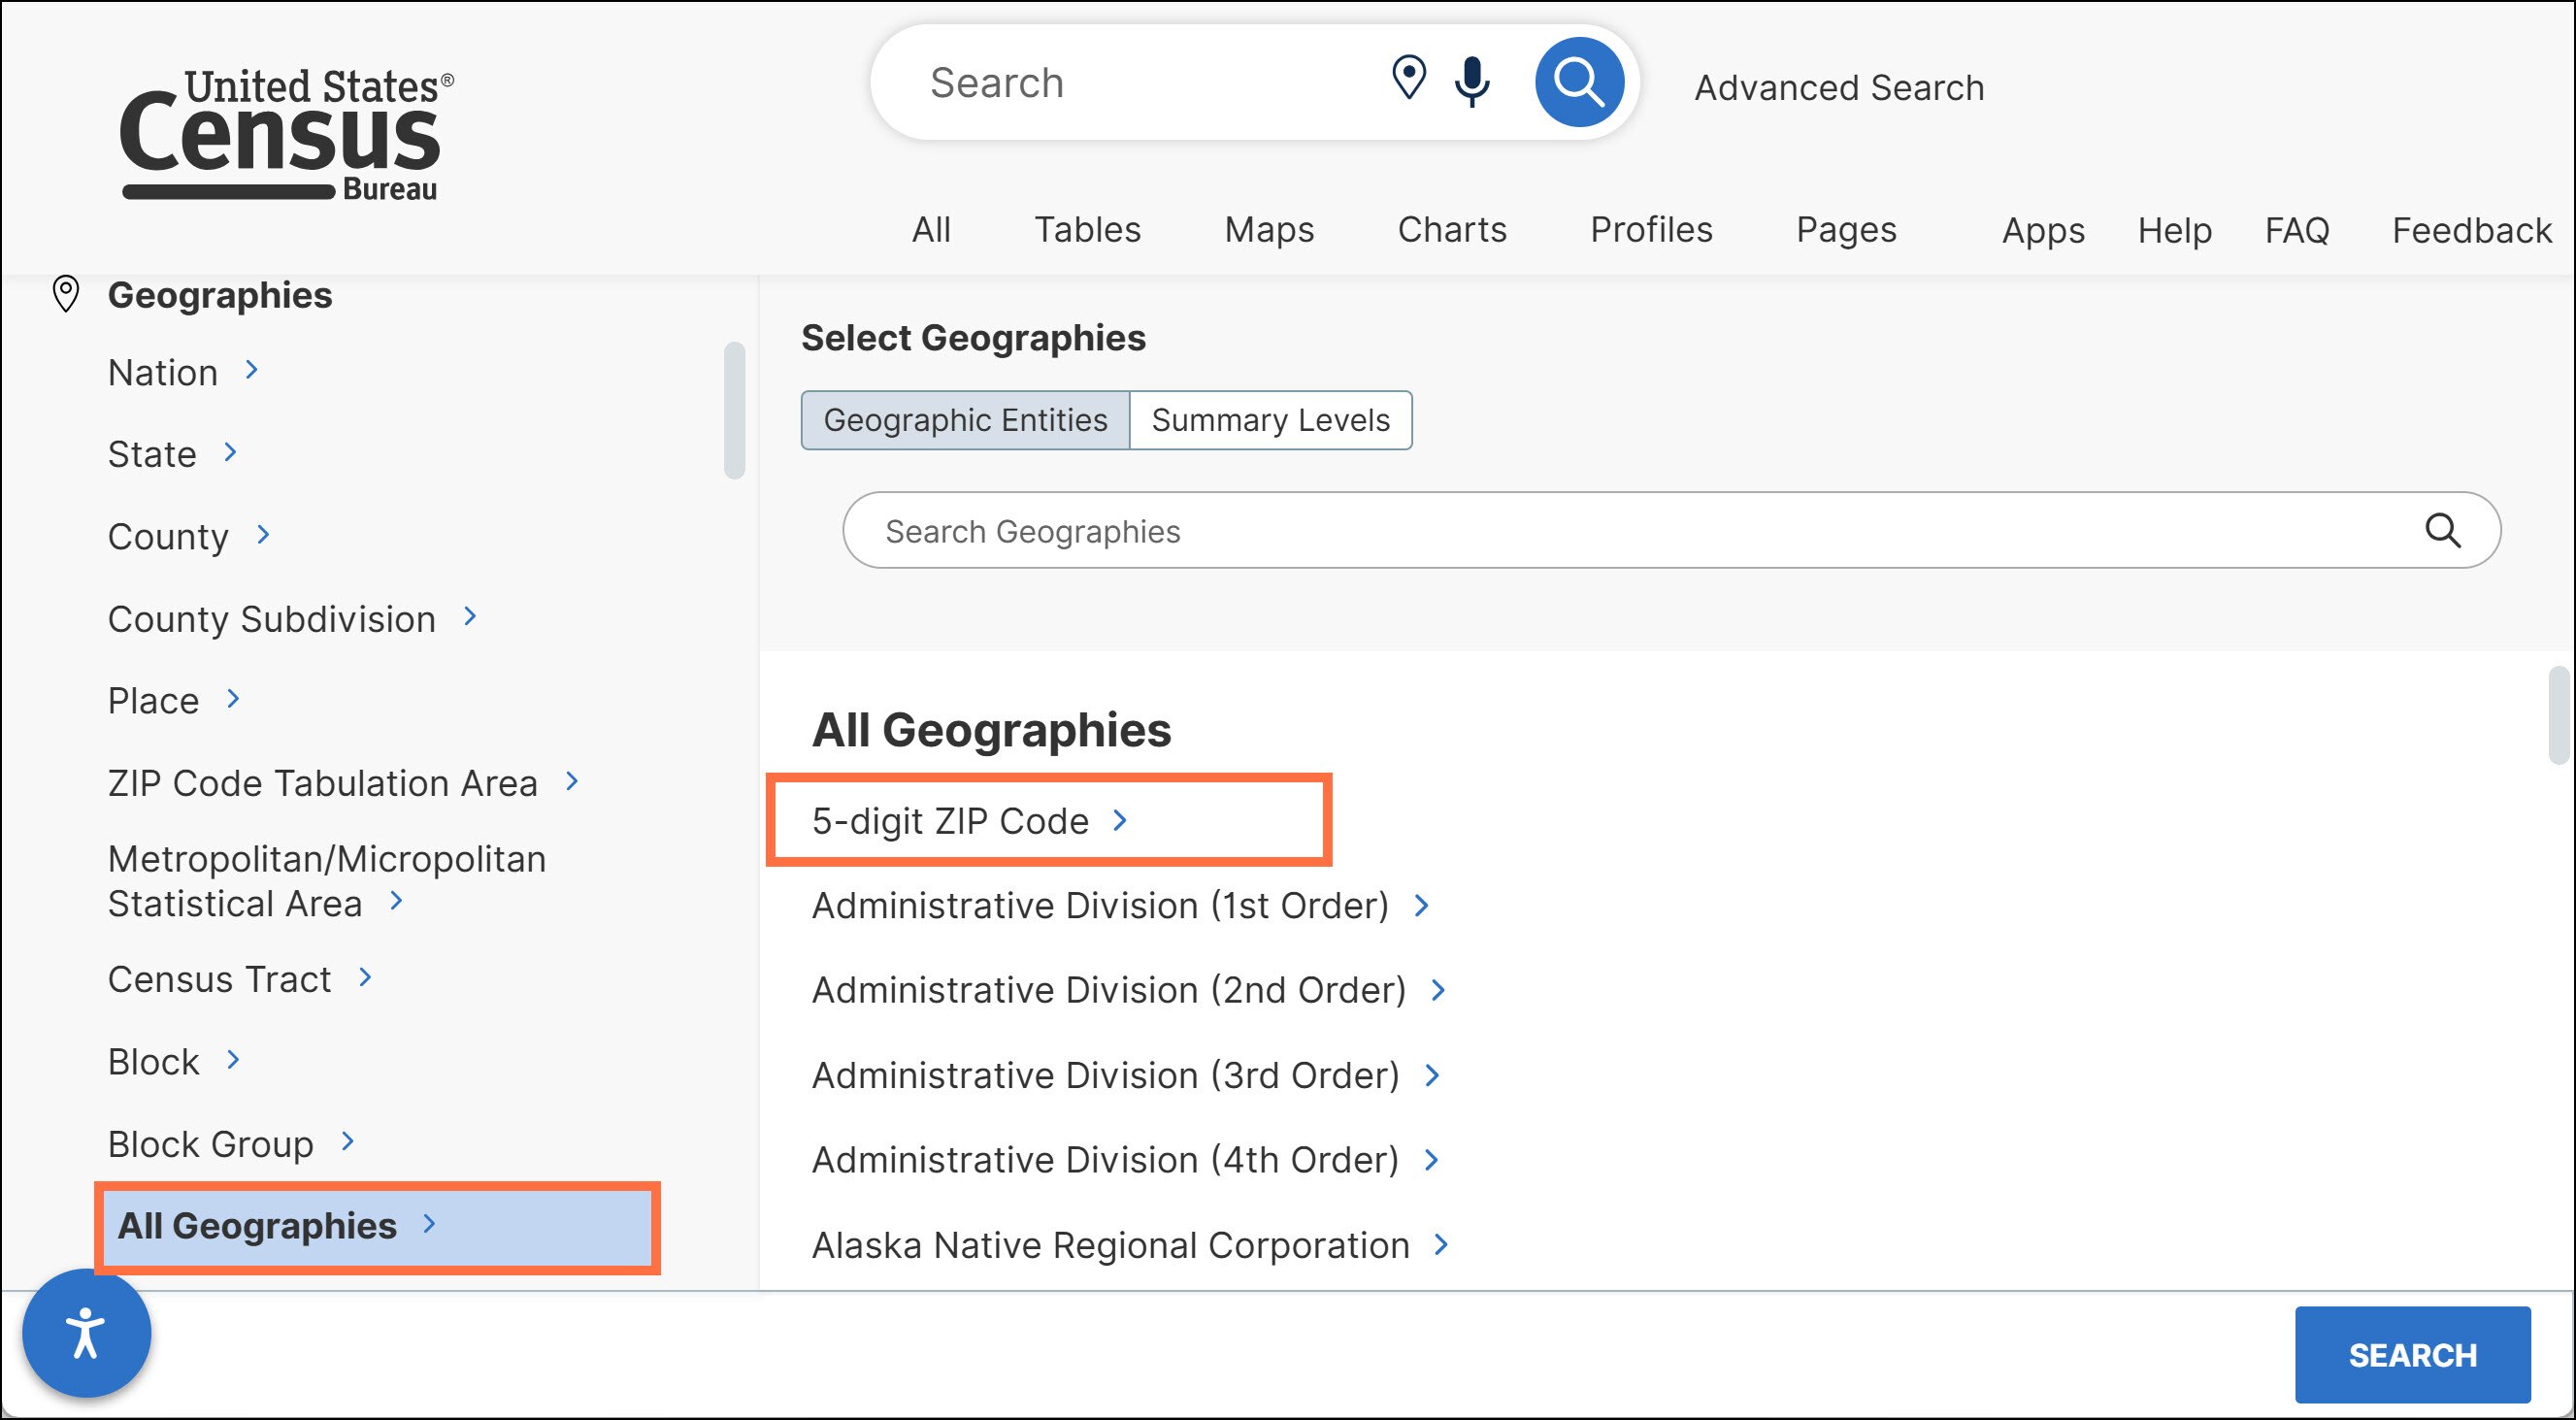
Task: Expand the Block geography
Action: pos(174,1061)
